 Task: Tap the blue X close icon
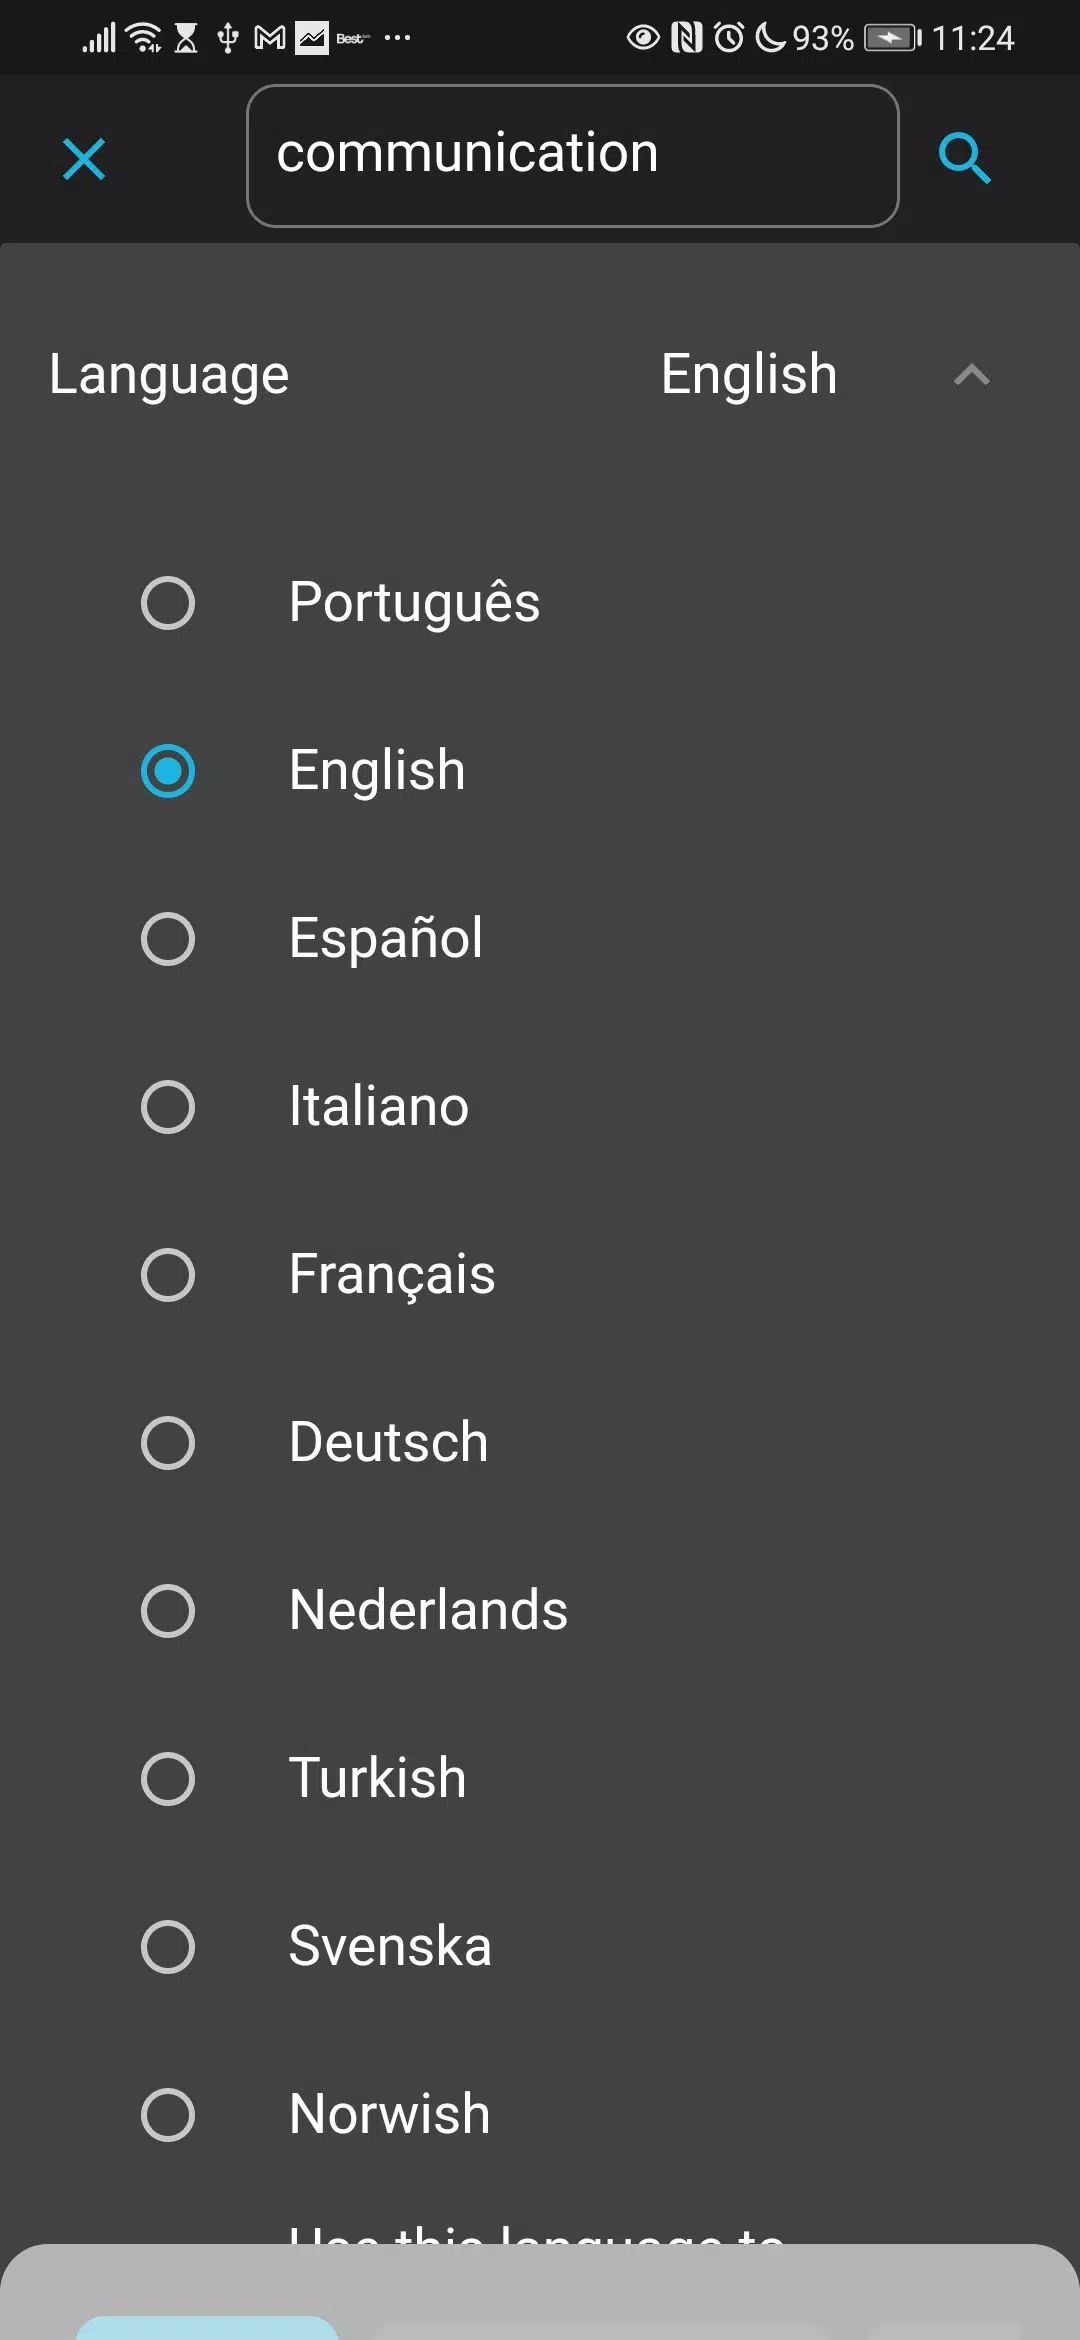[x=84, y=159]
